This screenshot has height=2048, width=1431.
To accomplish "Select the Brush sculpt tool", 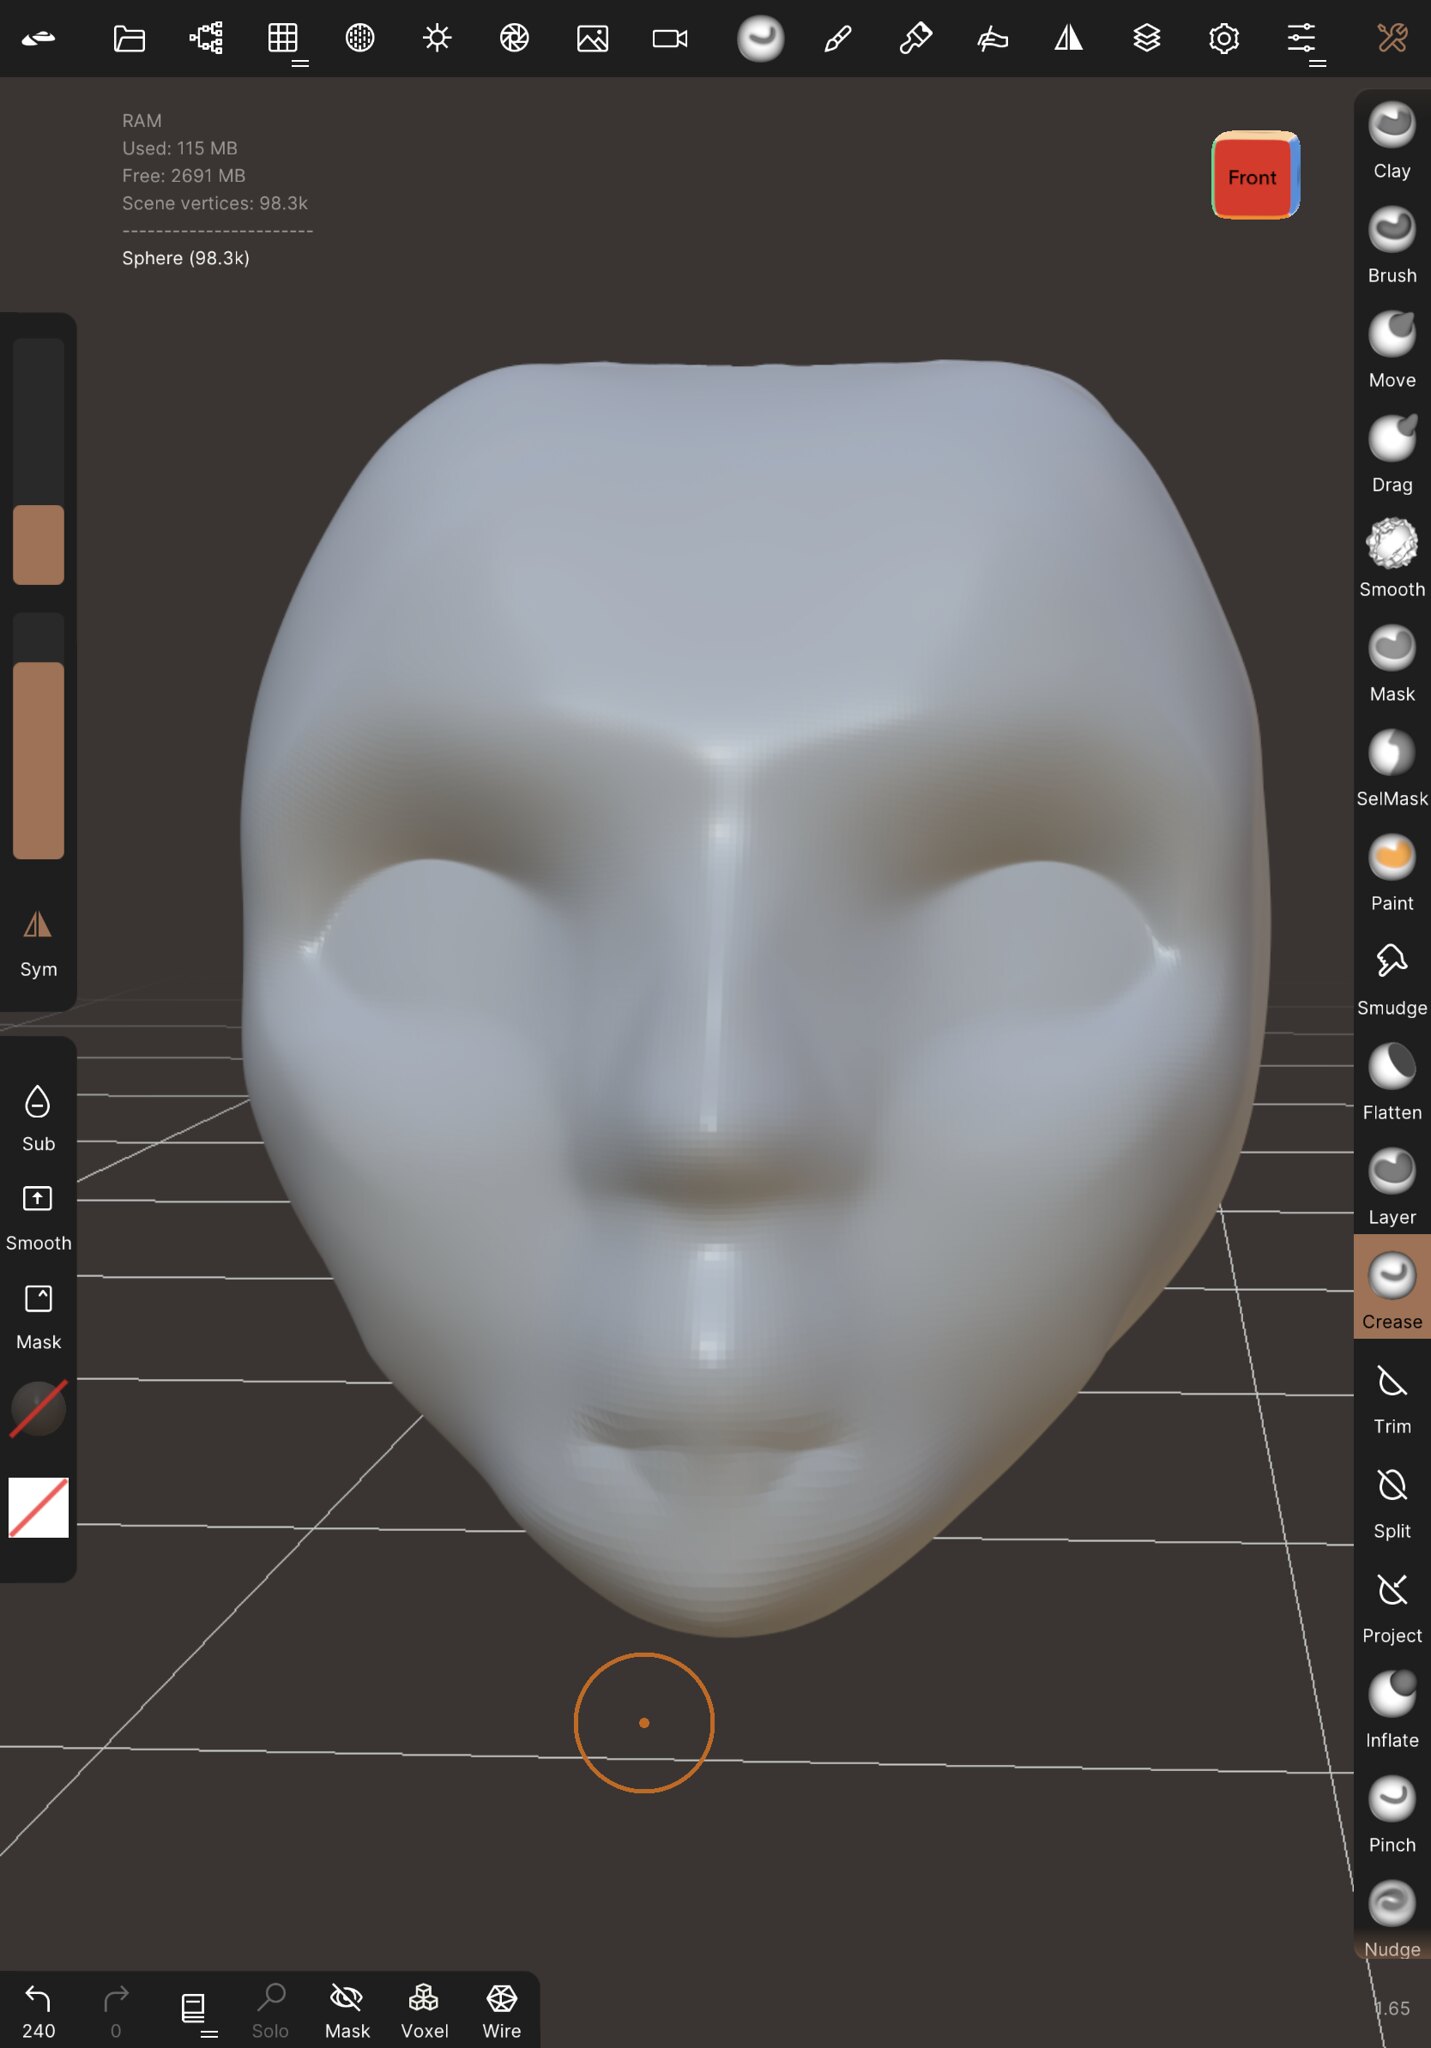I will point(1391,246).
